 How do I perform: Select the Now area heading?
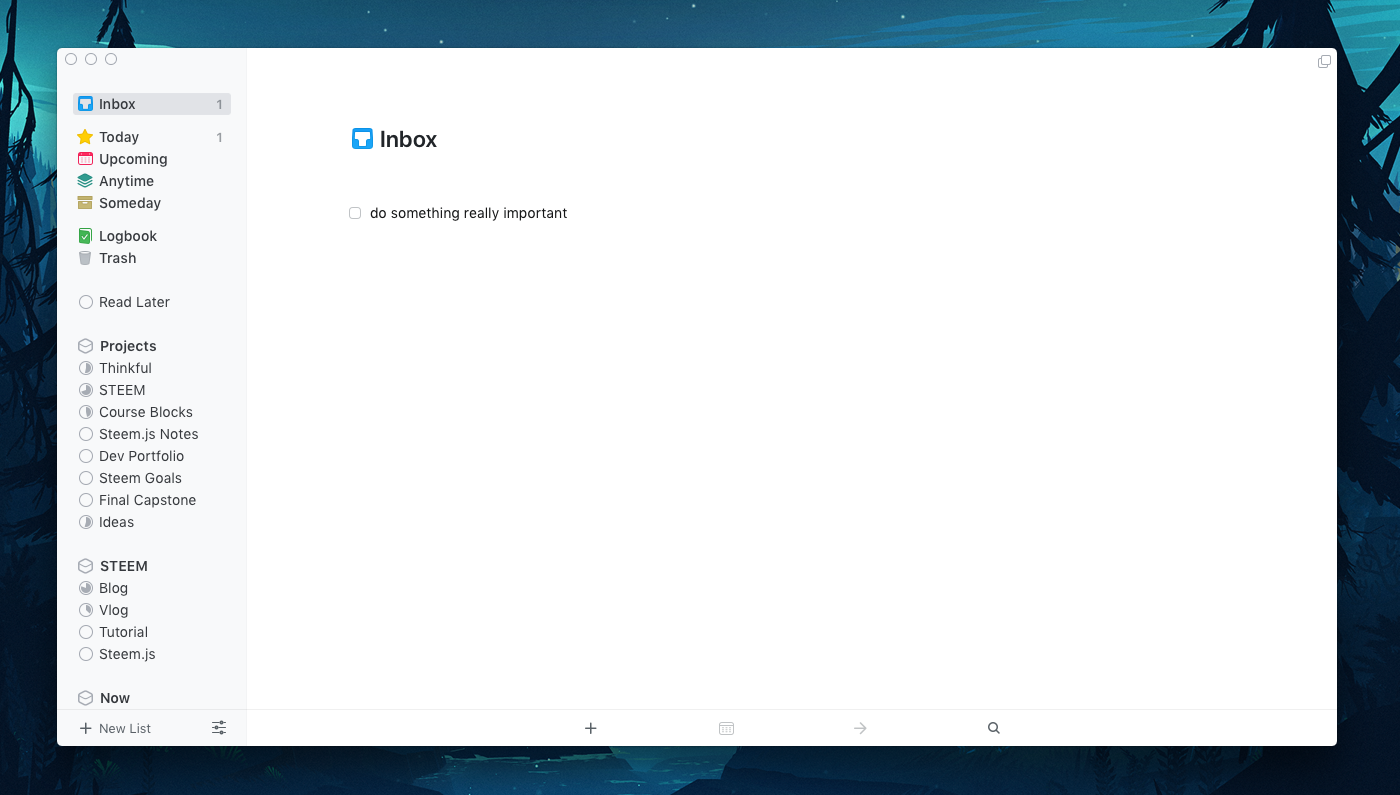click(x=152, y=698)
